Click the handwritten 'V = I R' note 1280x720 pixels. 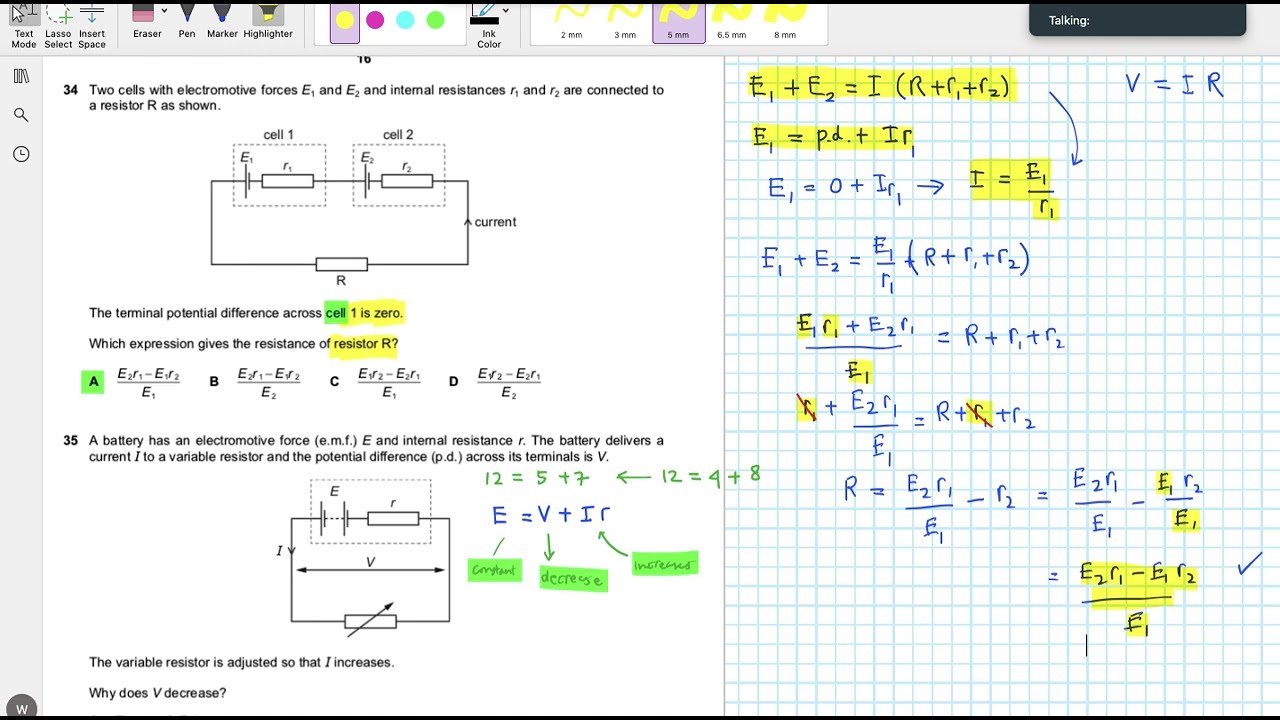coord(1174,84)
